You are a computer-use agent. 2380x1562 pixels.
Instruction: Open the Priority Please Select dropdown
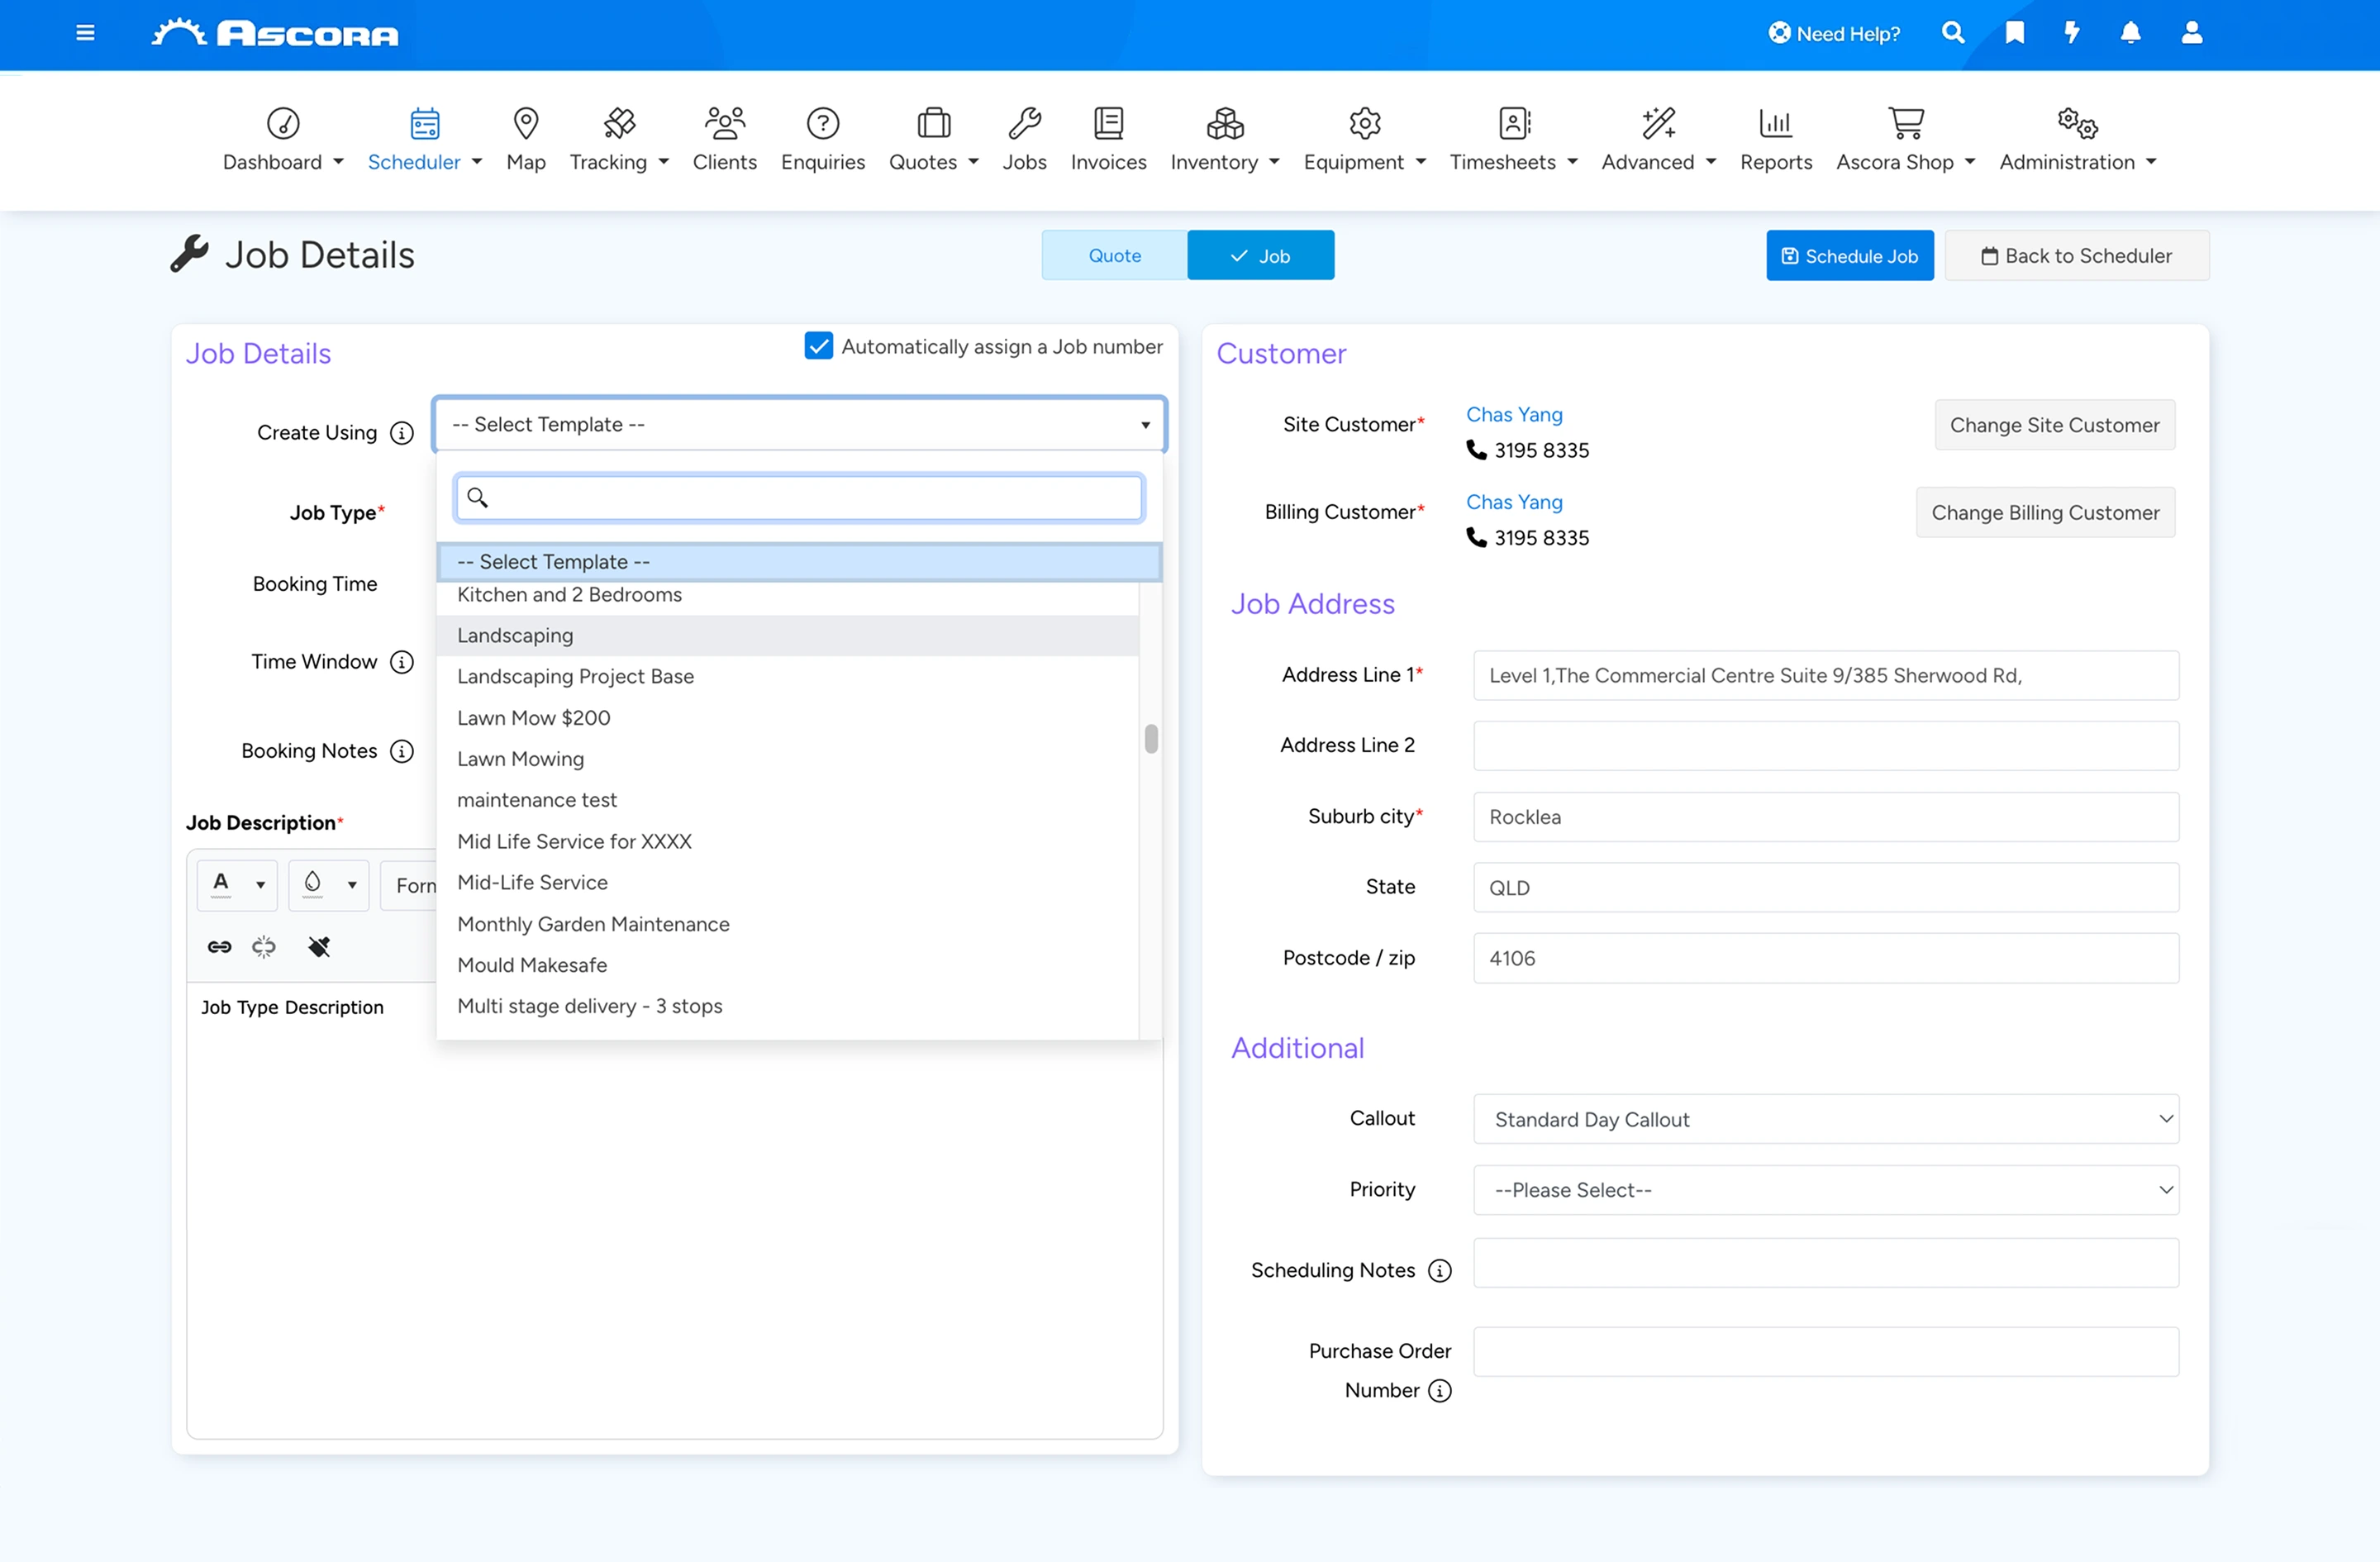coord(1825,1190)
